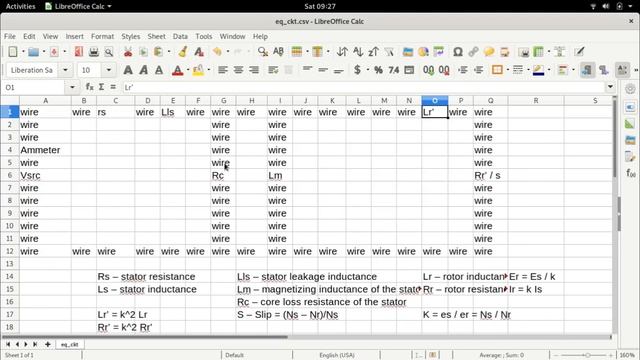Viewport: 640px width, 360px height.
Task: Add decimal place icon
Action: tap(429, 70)
